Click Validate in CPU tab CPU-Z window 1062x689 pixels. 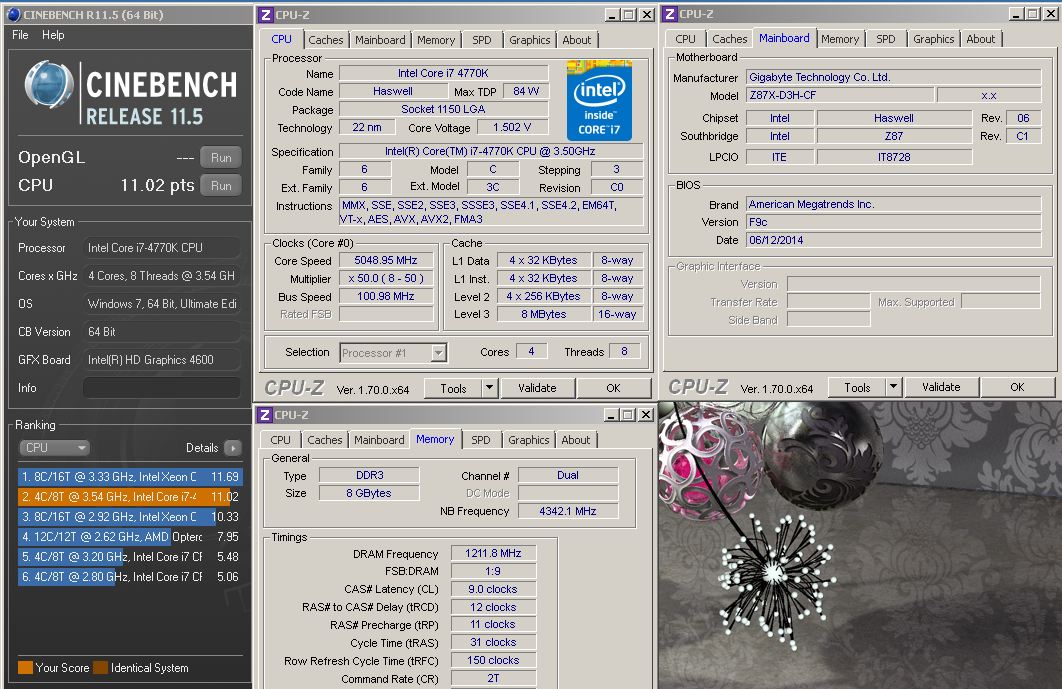pos(537,388)
